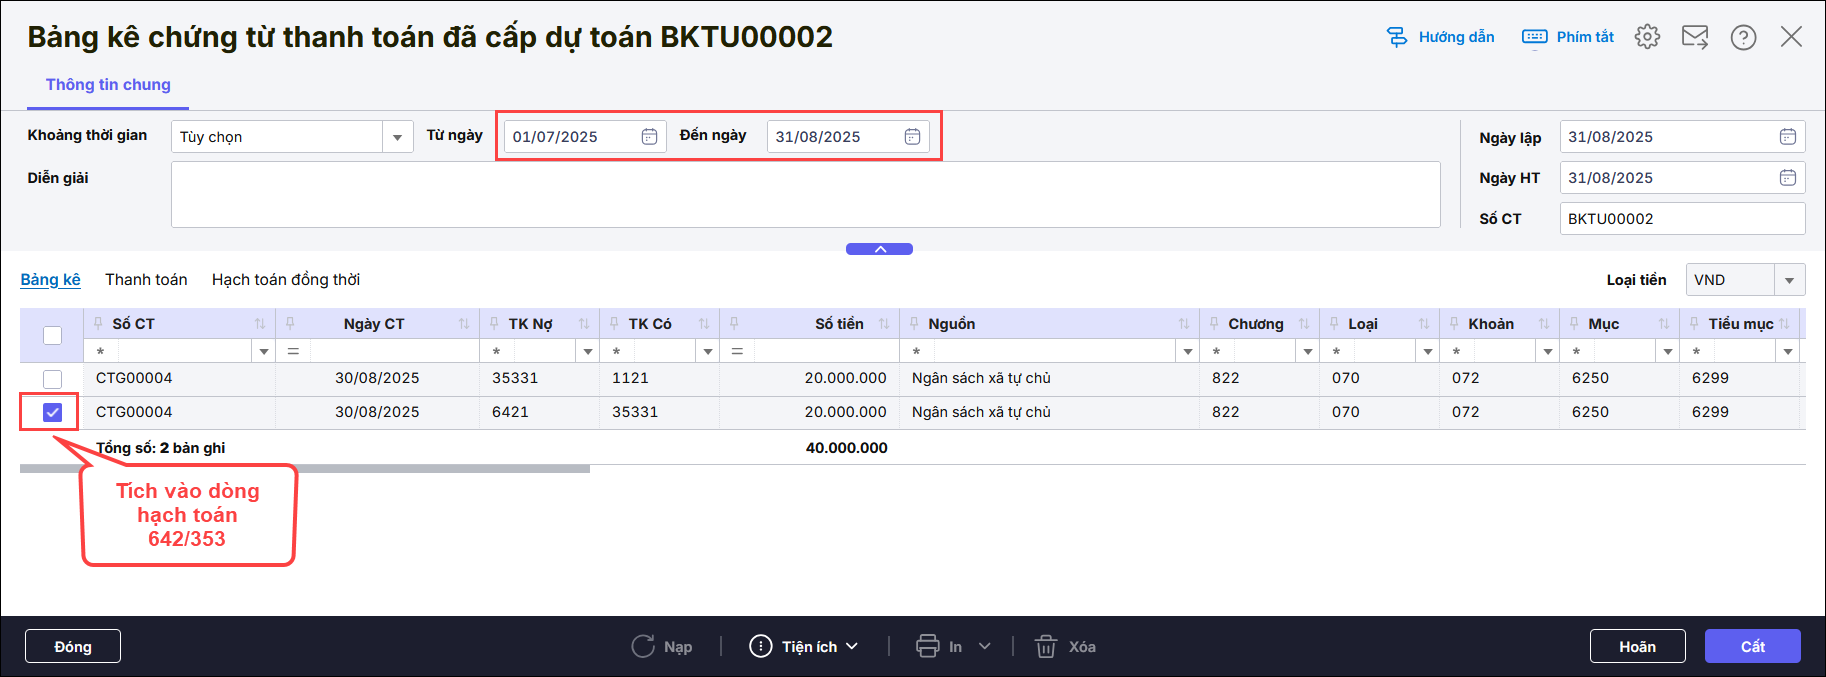Open calendar picker for Ngày HT
The image size is (1826, 677).
tap(1788, 178)
